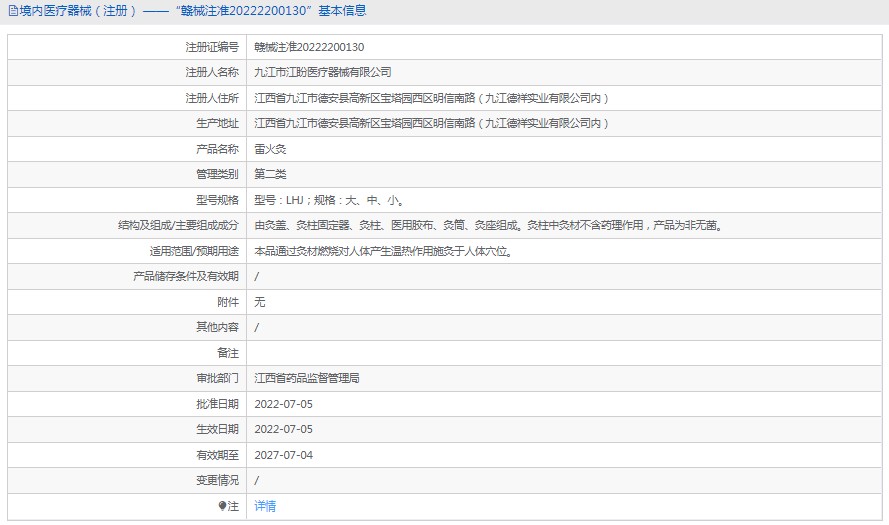The height and width of the screenshot is (525, 889).
Task: Select approval department 江西省药品监督管理局
Action: coord(307,379)
